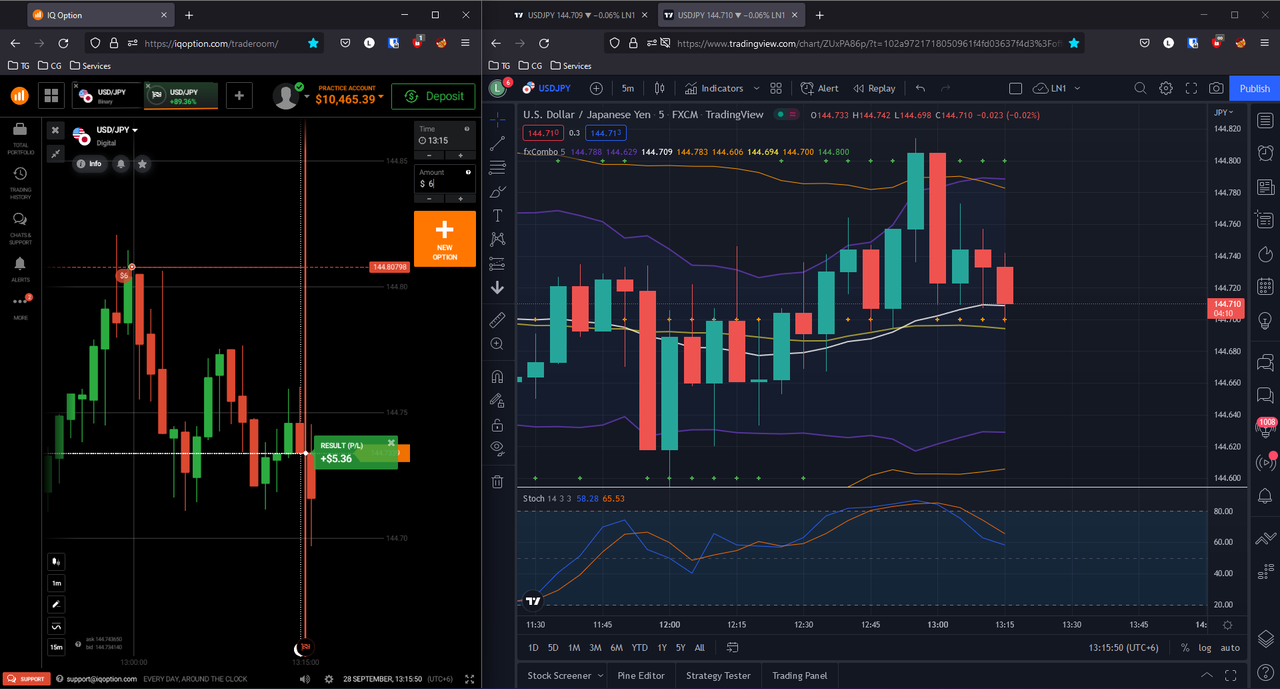The image size is (1280, 689).
Task: Open the 1m candle interval selector
Action: pos(57,583)
